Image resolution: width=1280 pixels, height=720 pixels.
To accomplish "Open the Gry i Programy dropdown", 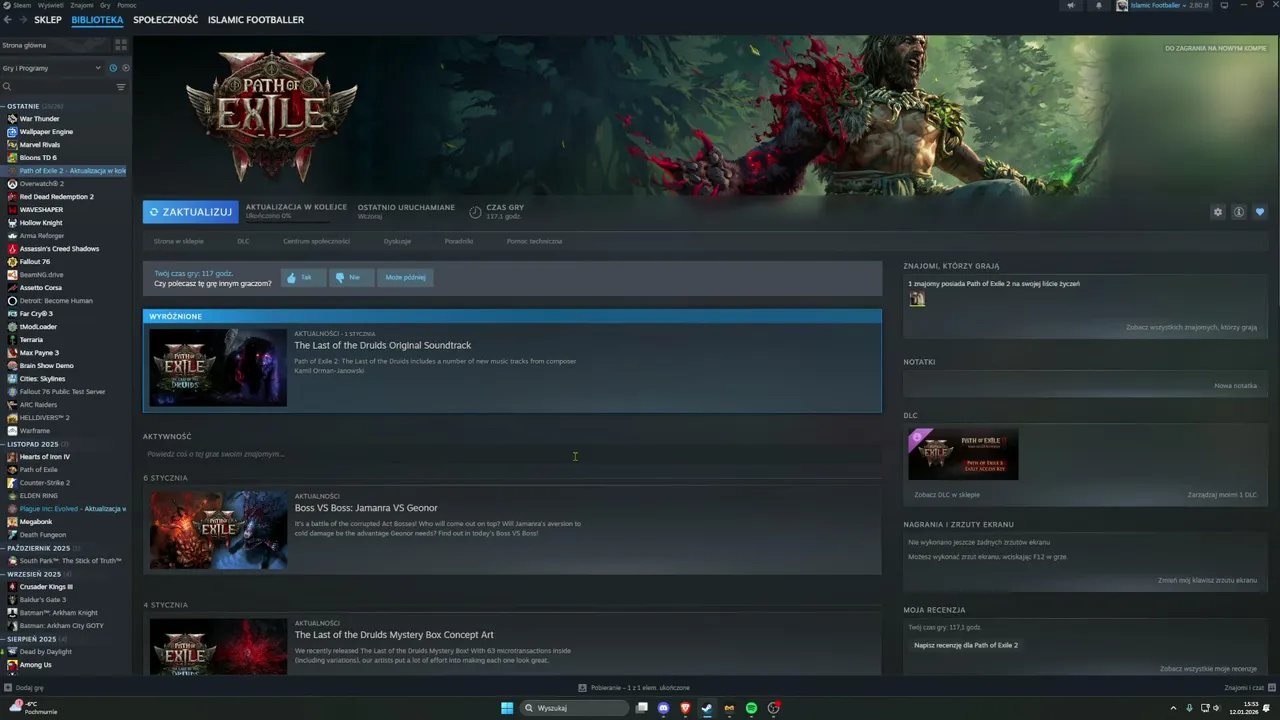I will [x=52, y=68].
